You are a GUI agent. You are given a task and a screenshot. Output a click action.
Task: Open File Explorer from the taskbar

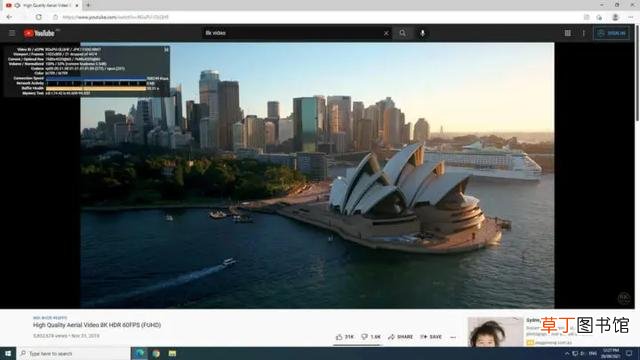(172, 353)
